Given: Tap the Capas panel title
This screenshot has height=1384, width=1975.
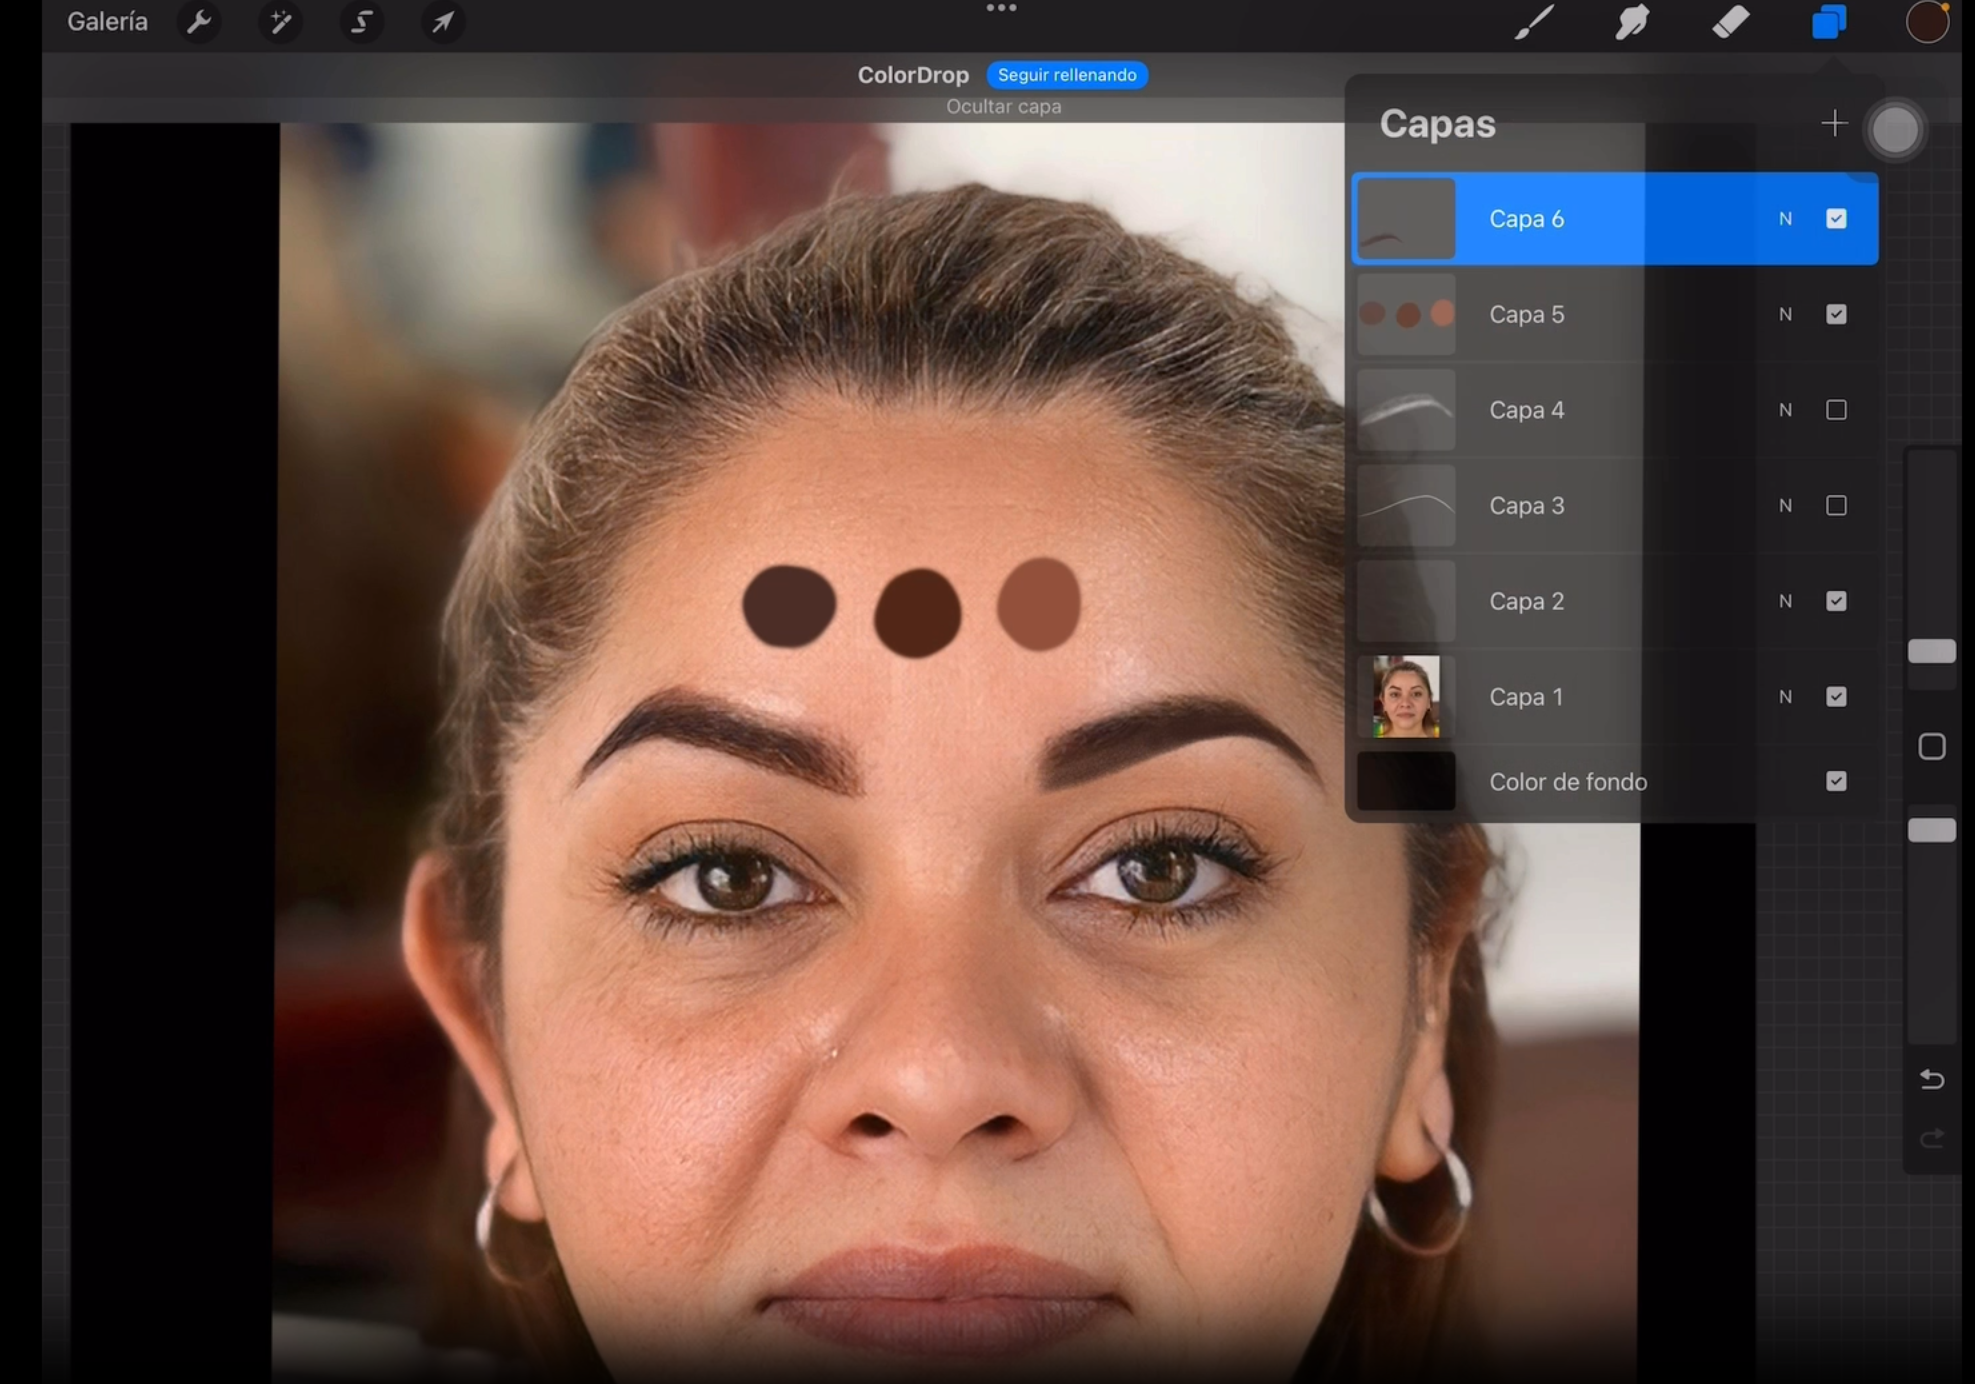Looking at the screenshot, I should pos(1437,123).
